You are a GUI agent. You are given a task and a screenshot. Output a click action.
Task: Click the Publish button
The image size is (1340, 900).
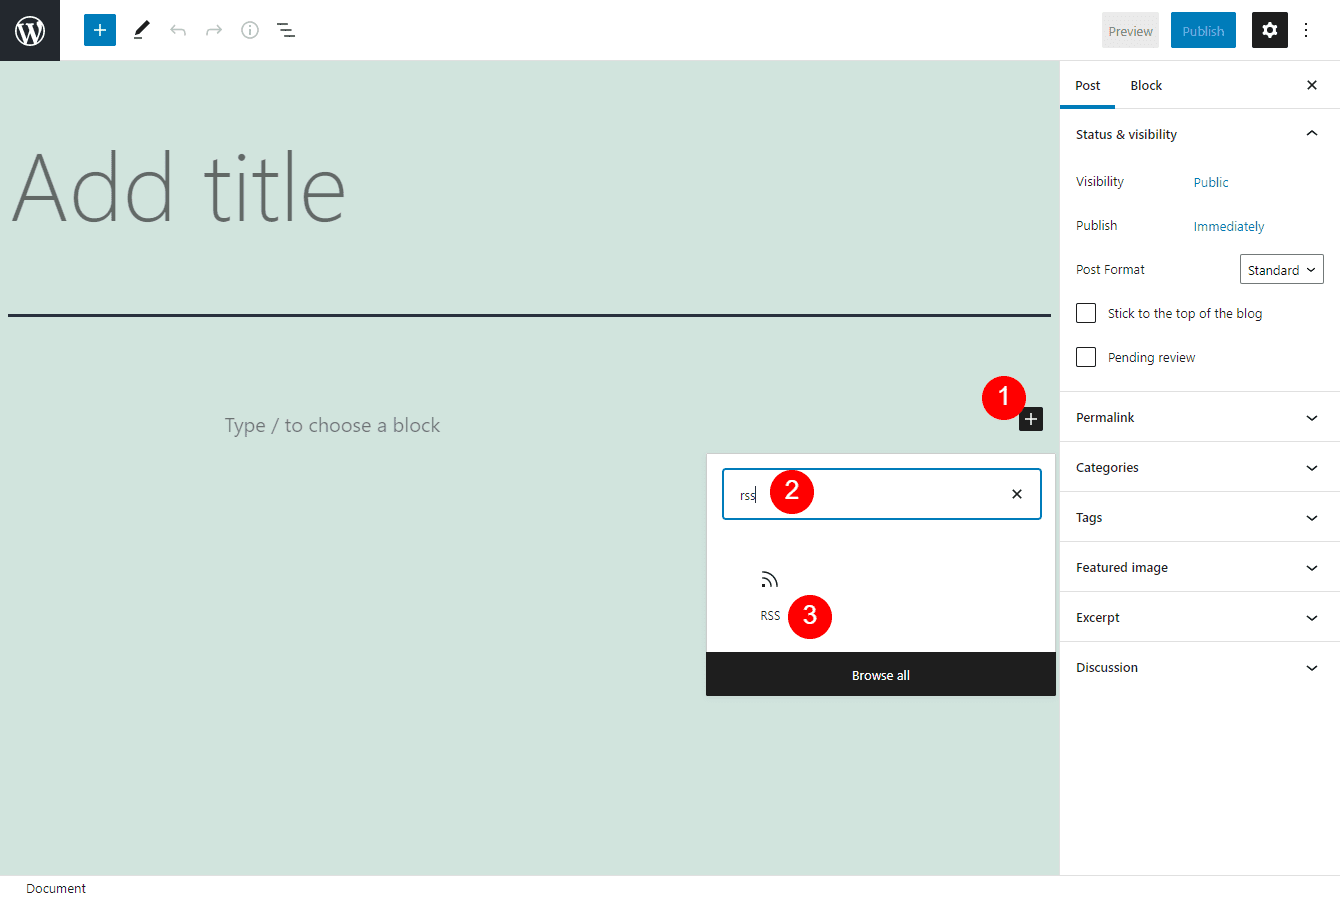coord(1203,30)
